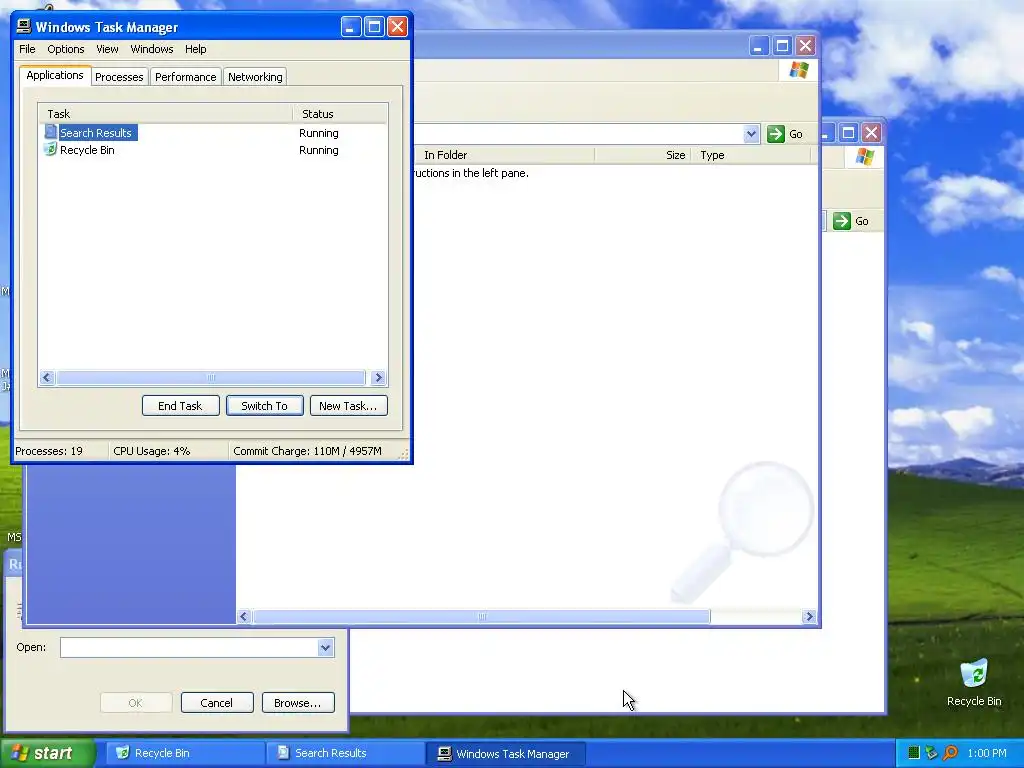The image size is (1024, 768).
Task: Switch to the Performance tab
Action: [x=185, y=77]
